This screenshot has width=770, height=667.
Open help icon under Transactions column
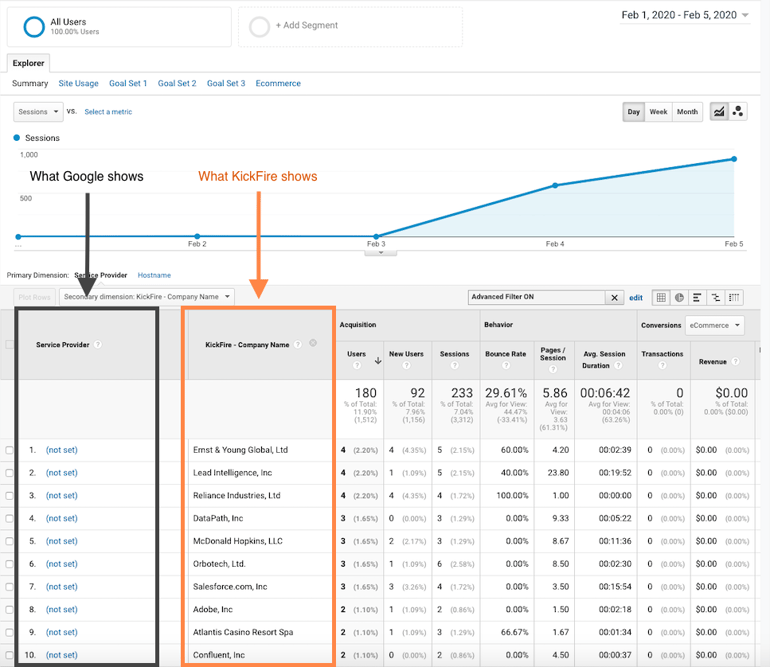coord(662,365)
